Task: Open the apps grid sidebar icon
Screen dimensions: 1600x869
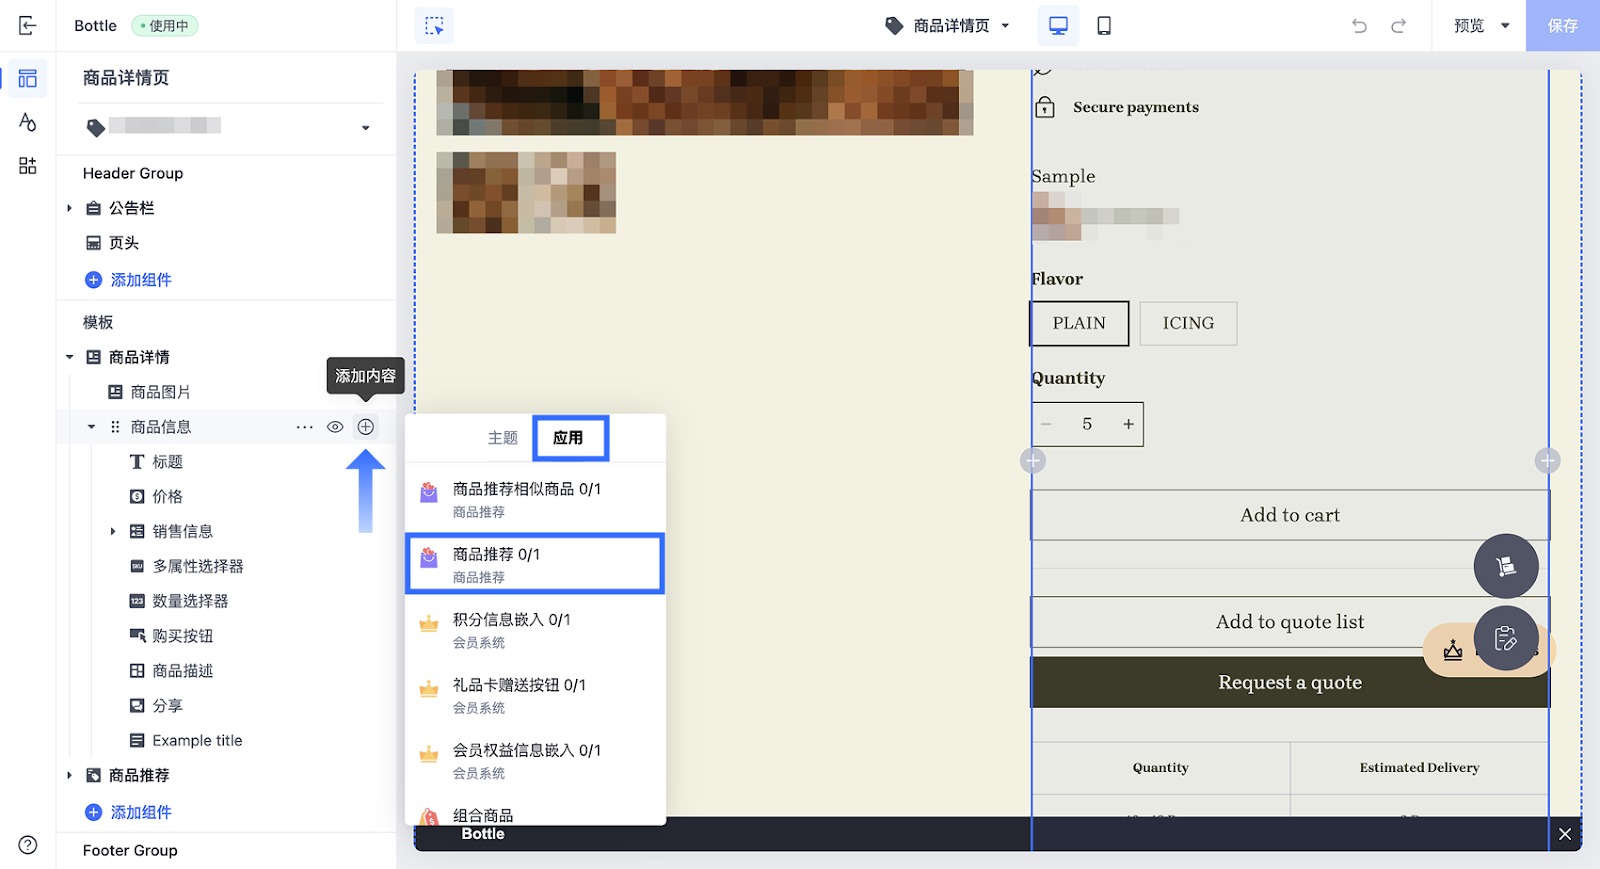Action: [27, 166]
